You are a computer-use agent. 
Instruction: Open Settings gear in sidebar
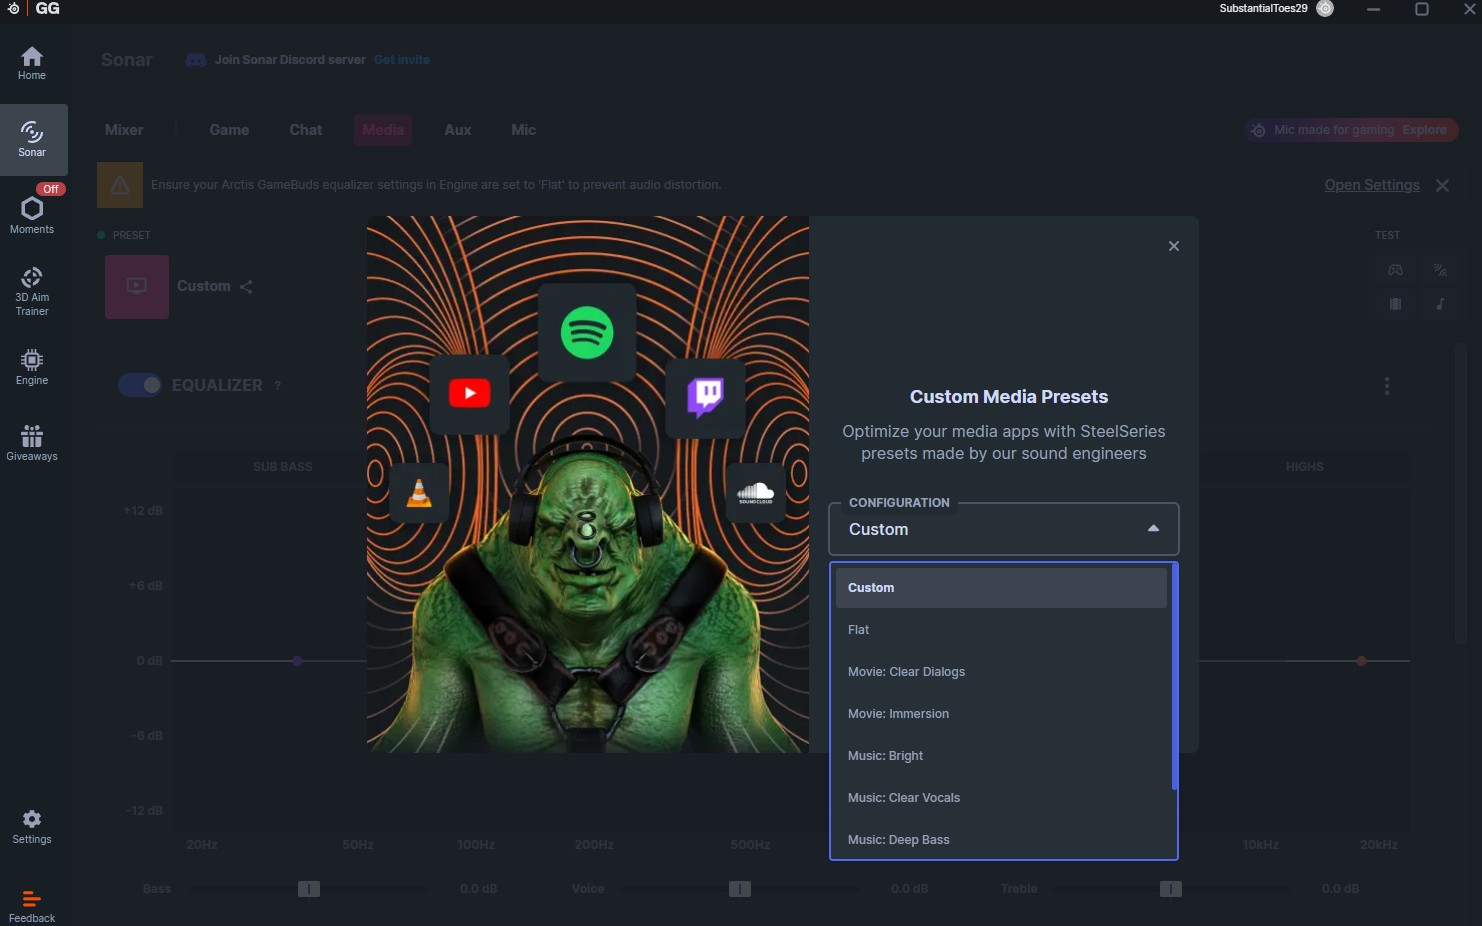click(32, 827)
